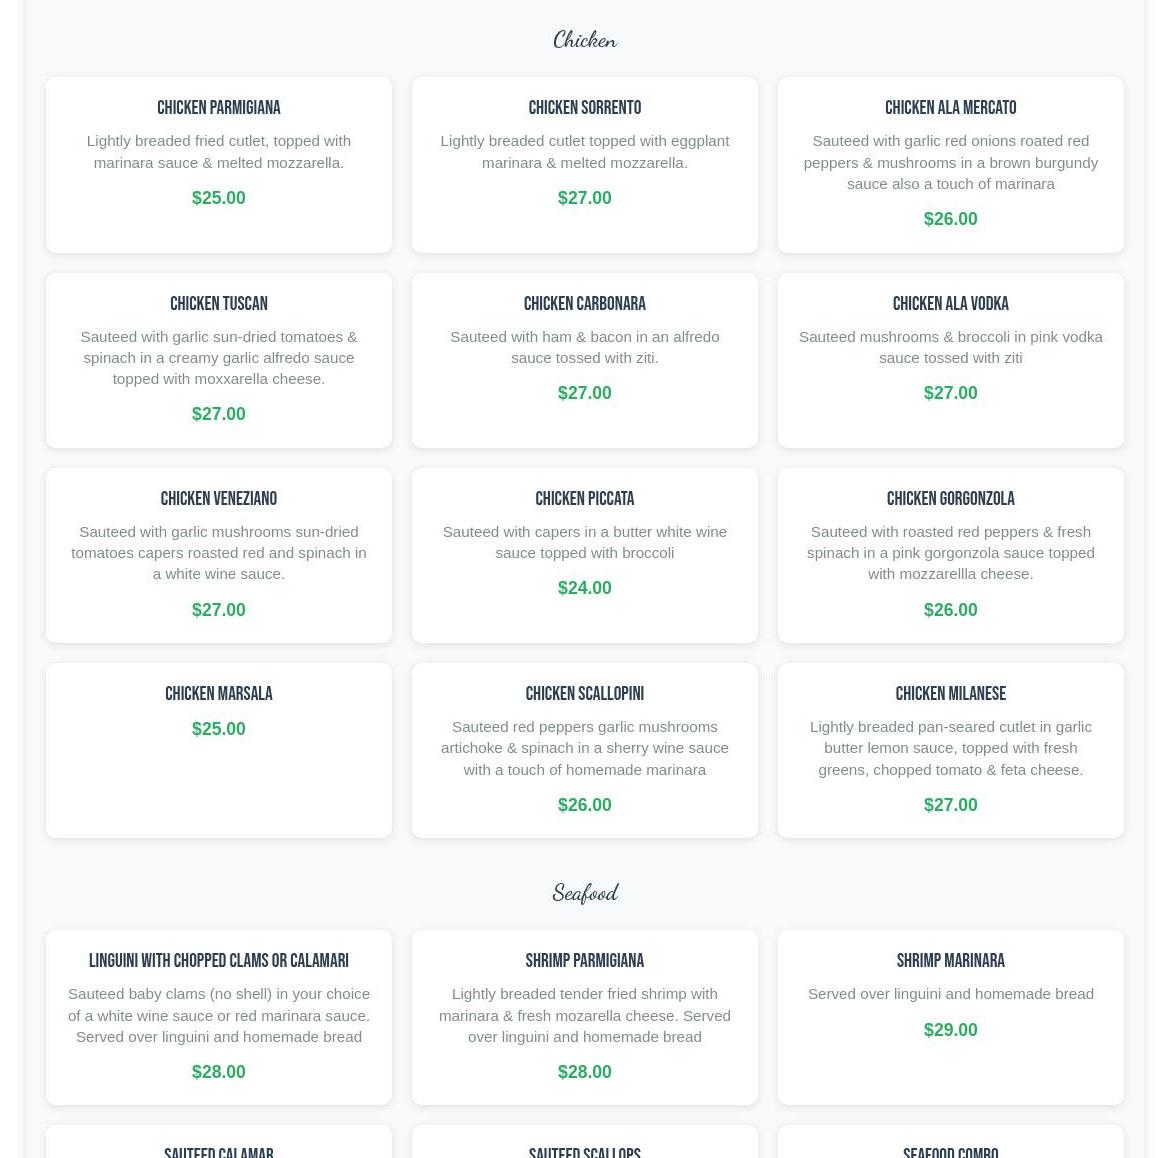Open the Chicken Sorrento item
This screenshot has width=1170, height=1158.
coord(584,165)
